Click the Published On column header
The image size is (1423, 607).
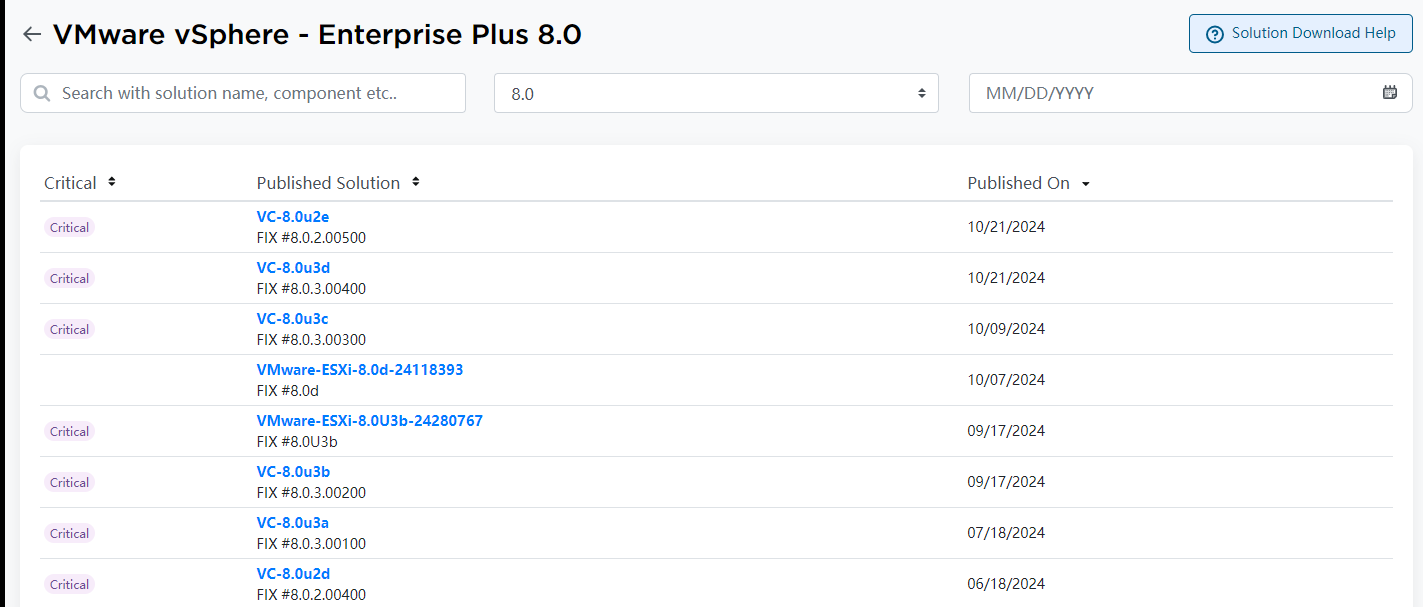(1018, 183)
